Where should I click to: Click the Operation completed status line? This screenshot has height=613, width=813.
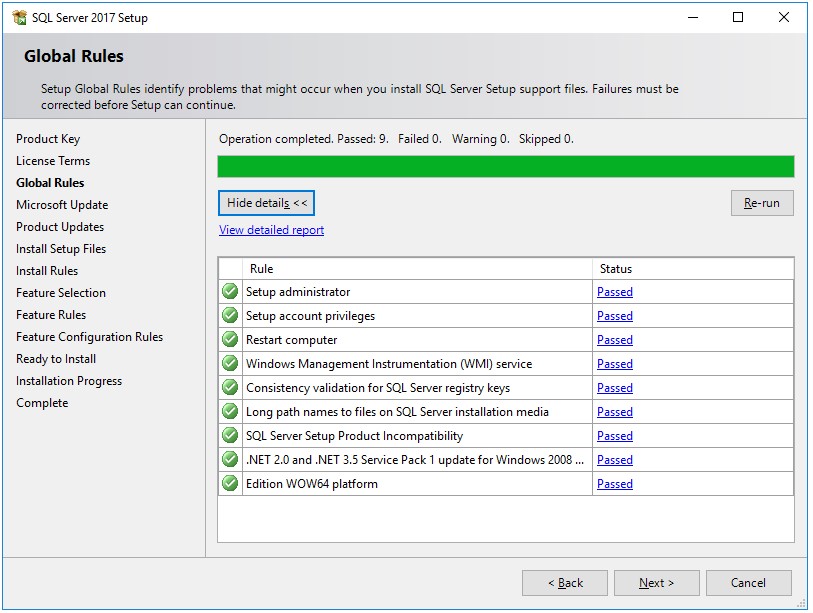396,139
